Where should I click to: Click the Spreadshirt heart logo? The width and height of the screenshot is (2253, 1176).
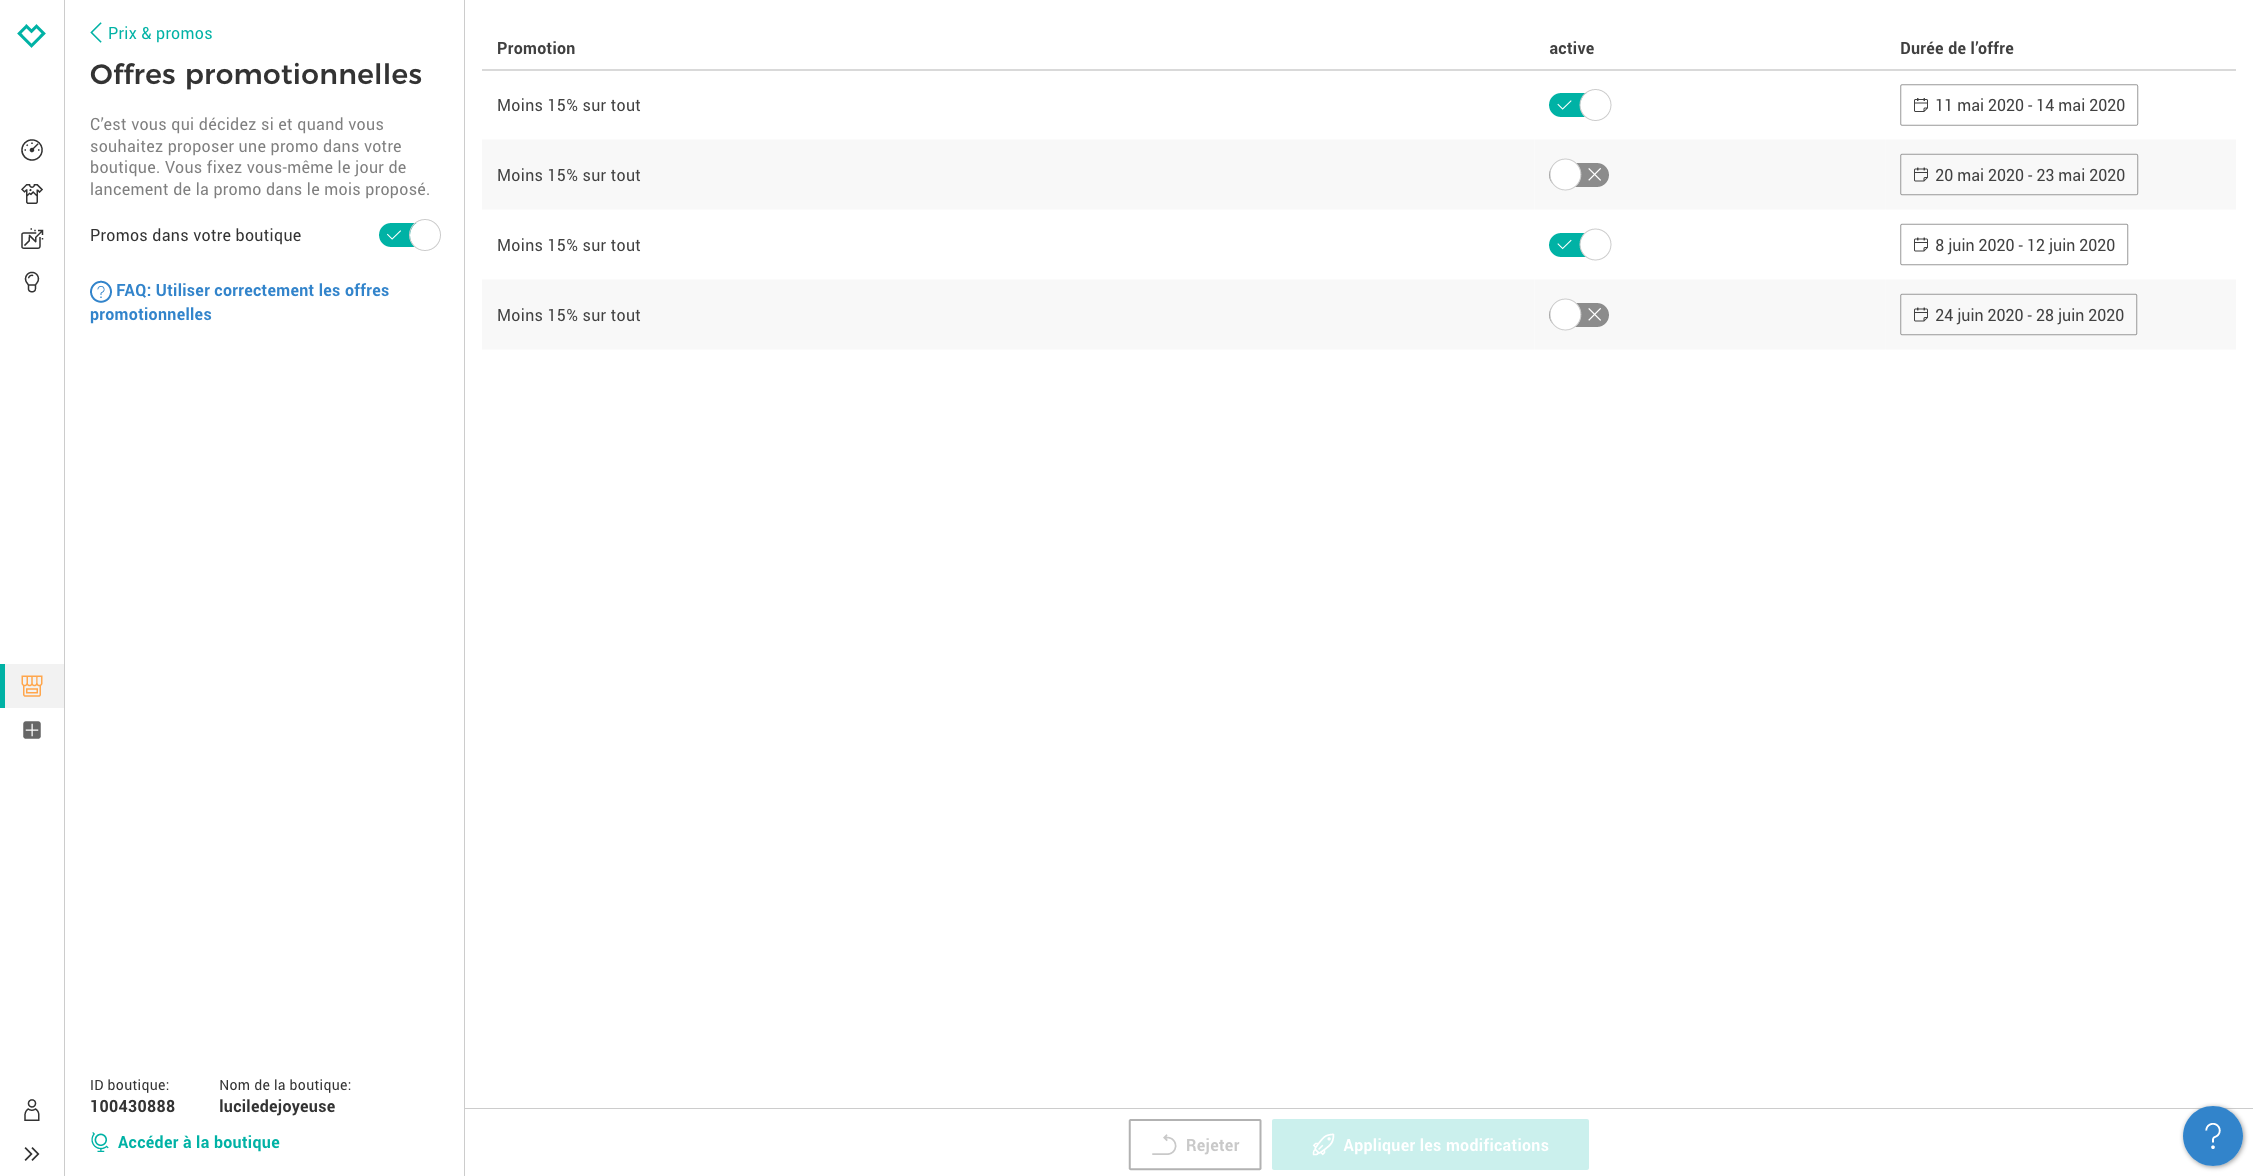[31, 35]
